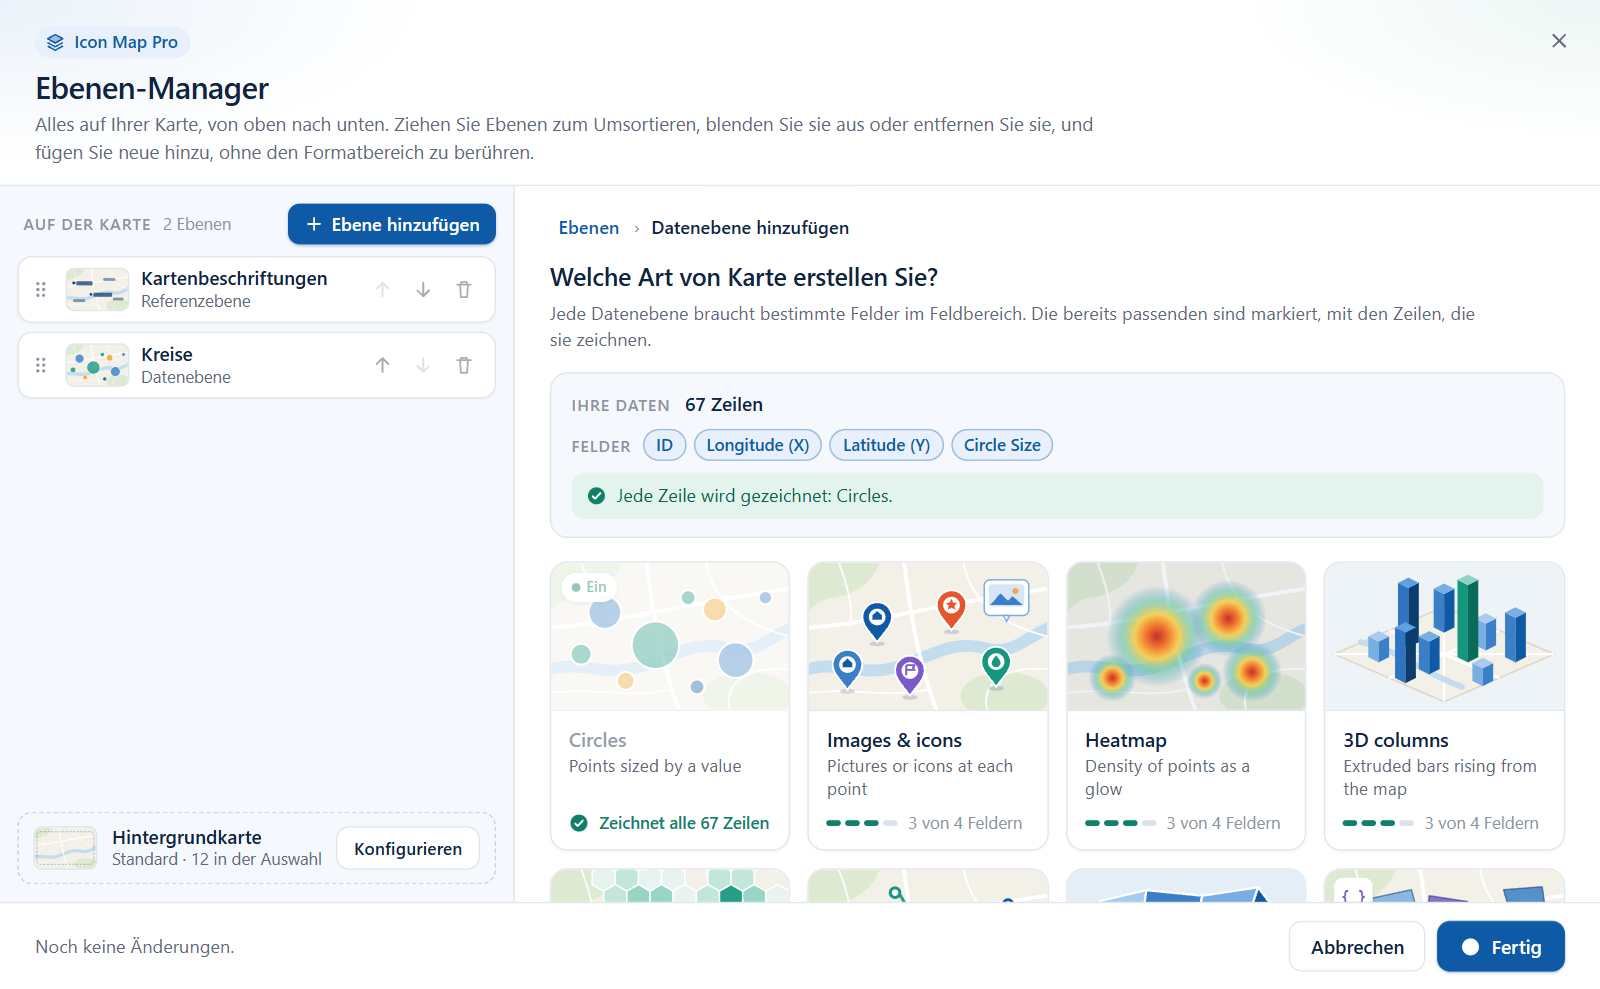Pick the Heatmap layer card
This screenshot has width=1600, height=989.
[x=1186, y=706]
